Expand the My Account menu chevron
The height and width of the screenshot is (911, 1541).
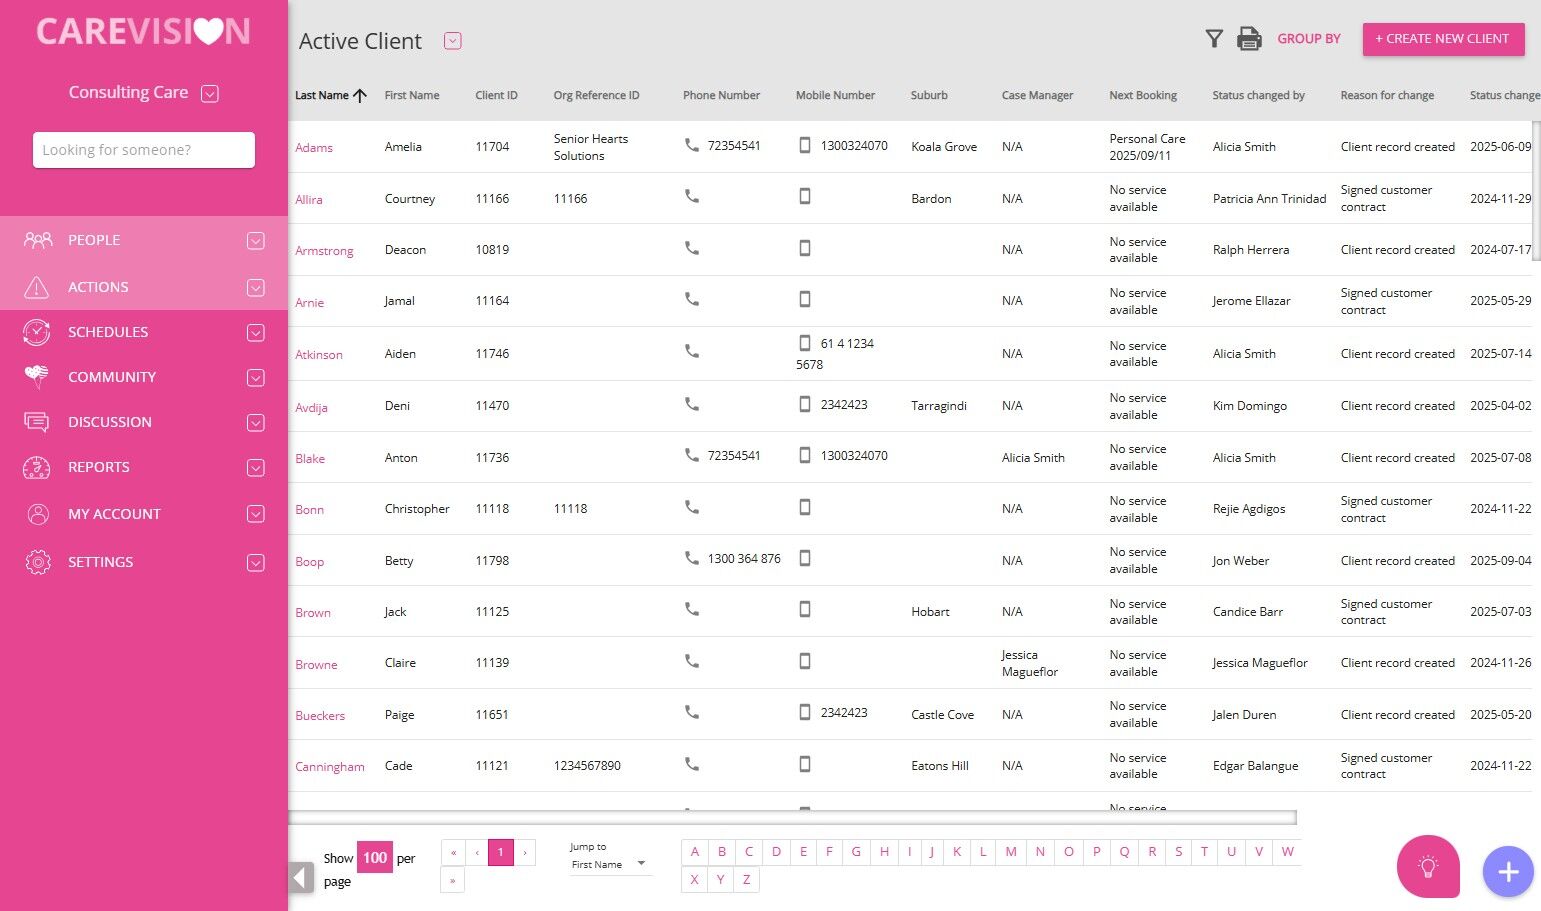coord(256,514)
